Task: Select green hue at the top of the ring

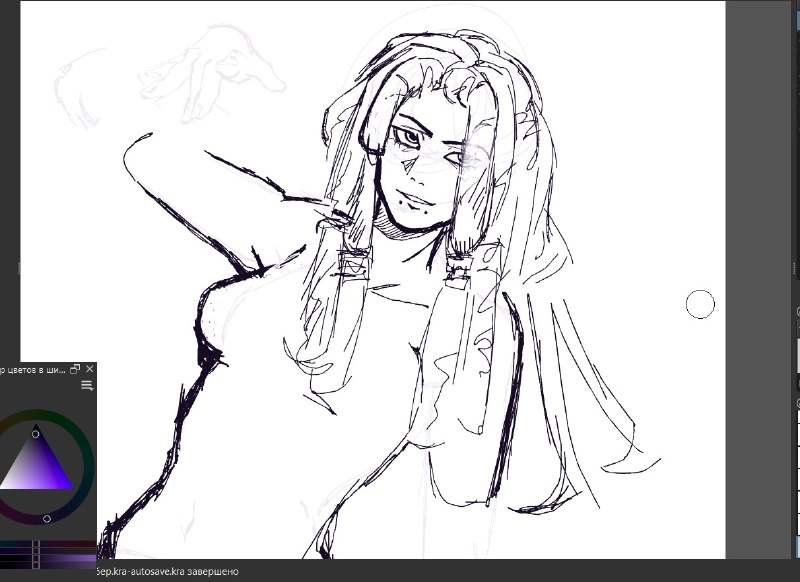Action: tap(36, 416)
